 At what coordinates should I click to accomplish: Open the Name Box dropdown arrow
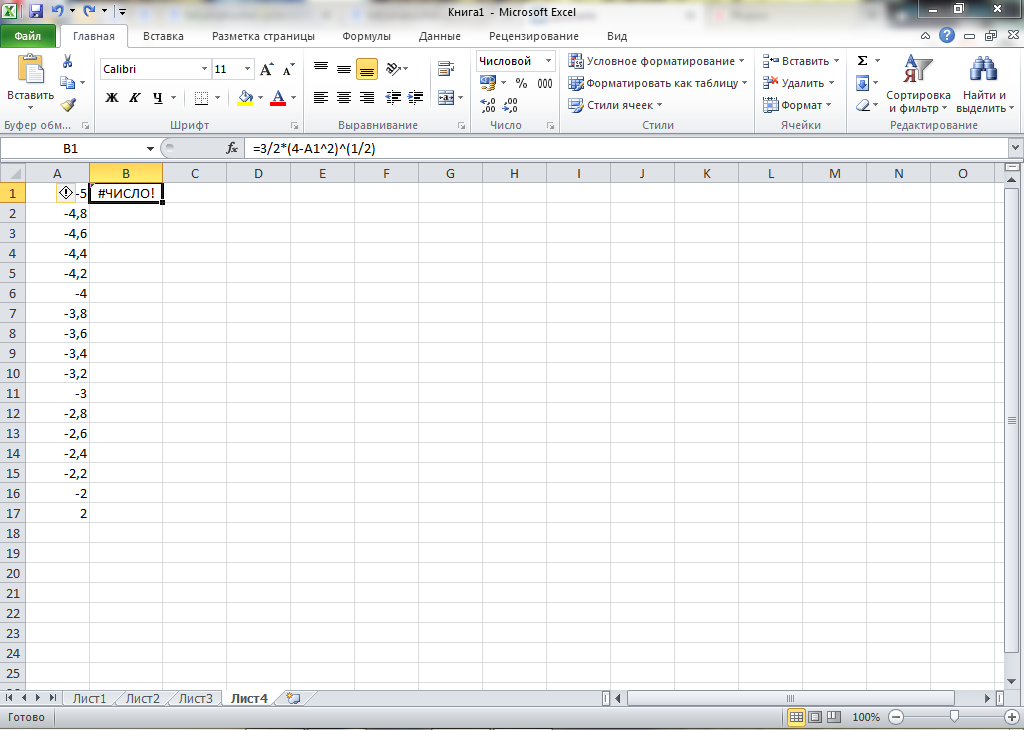click(x=150, y=149)
